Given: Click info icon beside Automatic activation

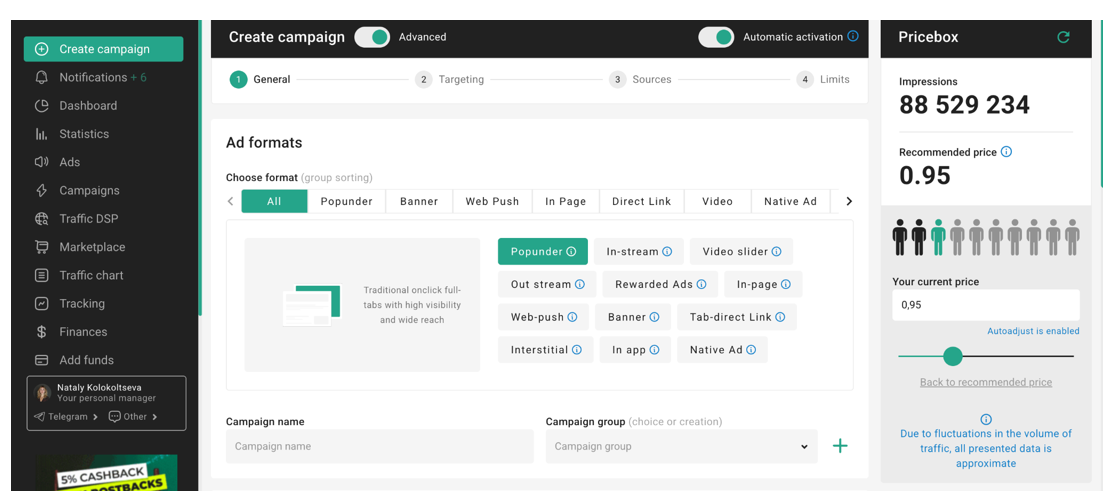Looking at the screenshot, I should [853, 37].
